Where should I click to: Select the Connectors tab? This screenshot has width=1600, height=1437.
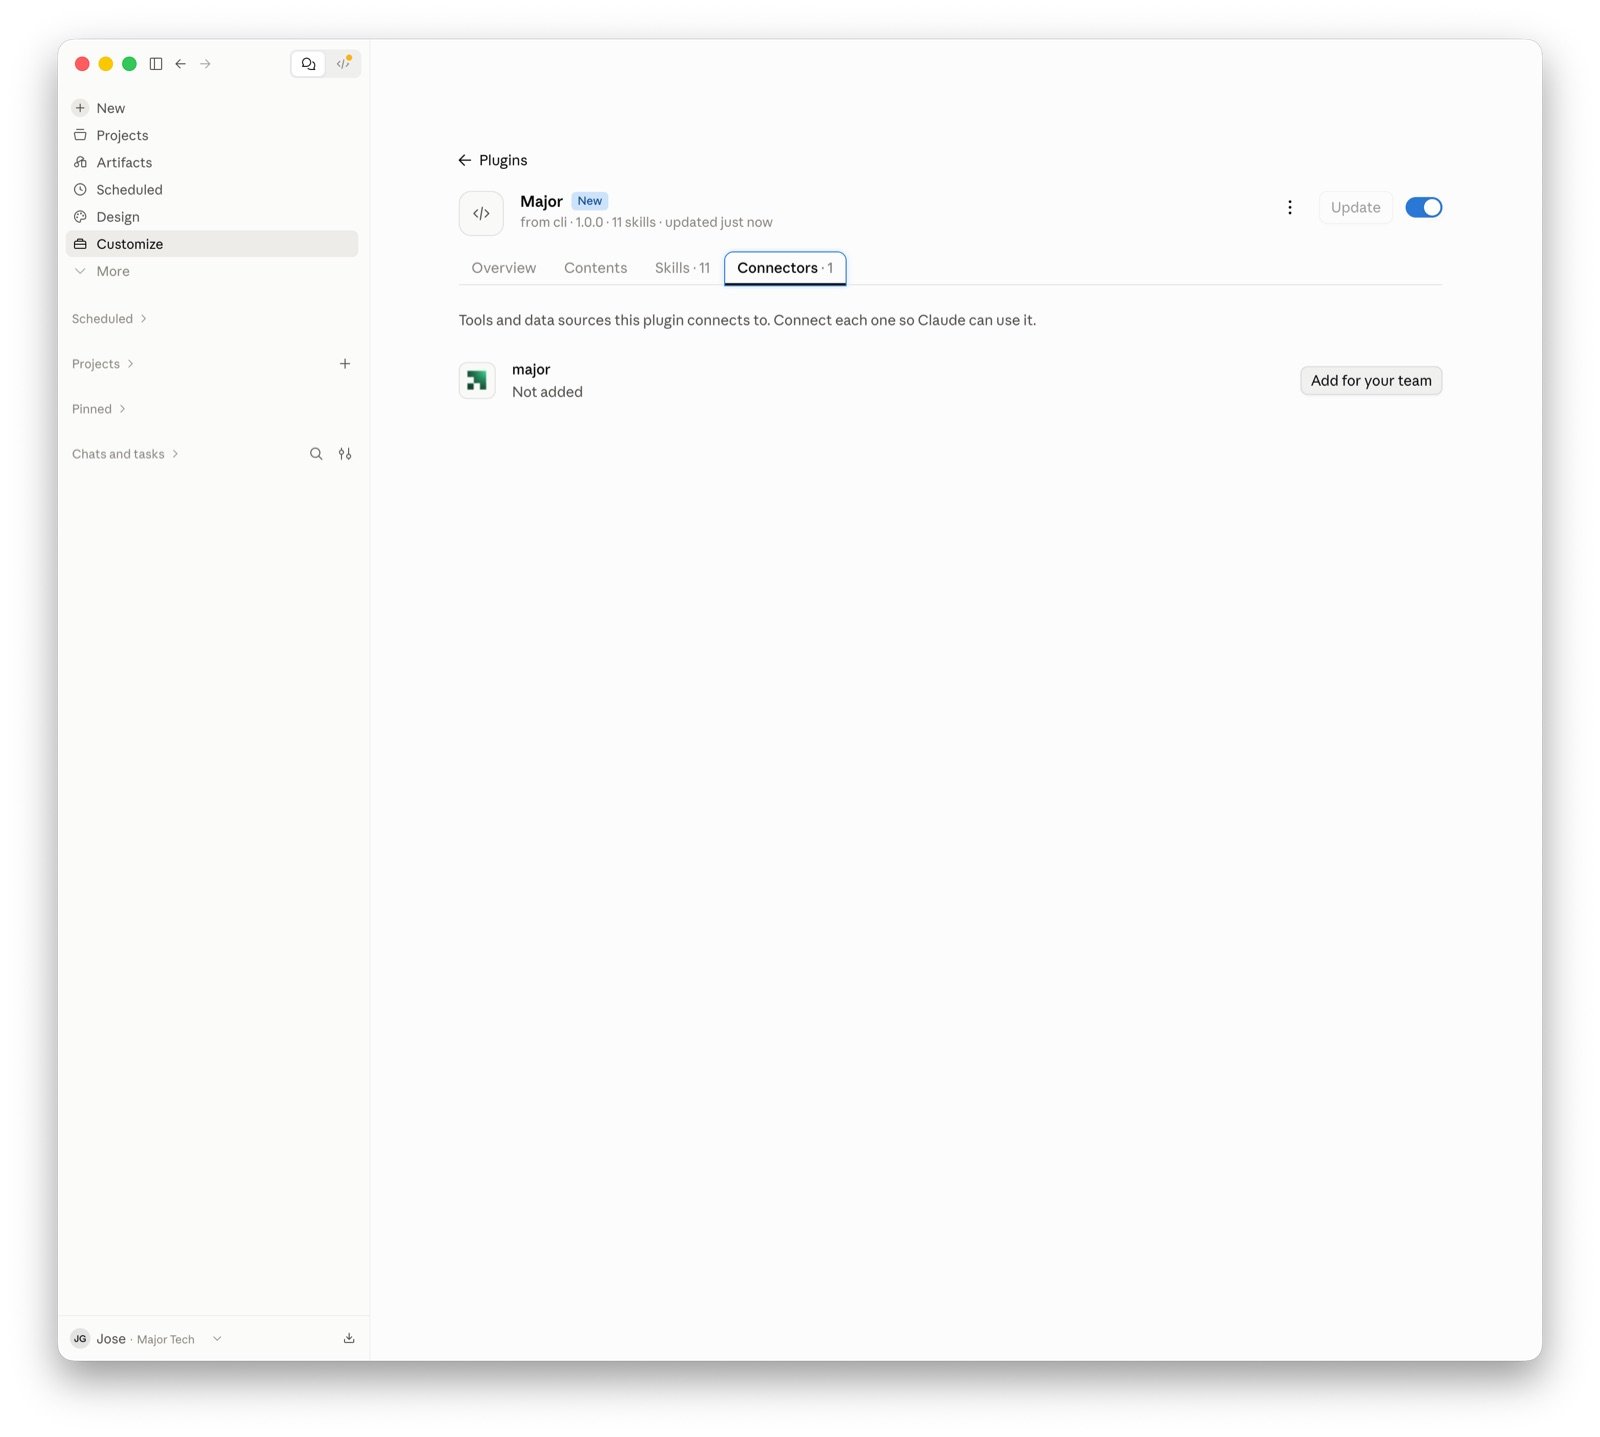(785, 268)
